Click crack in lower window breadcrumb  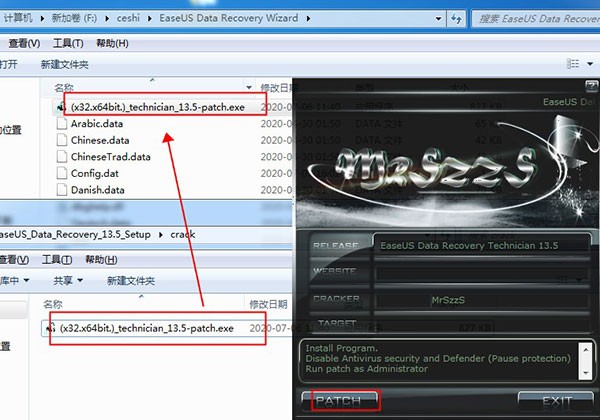183,234
